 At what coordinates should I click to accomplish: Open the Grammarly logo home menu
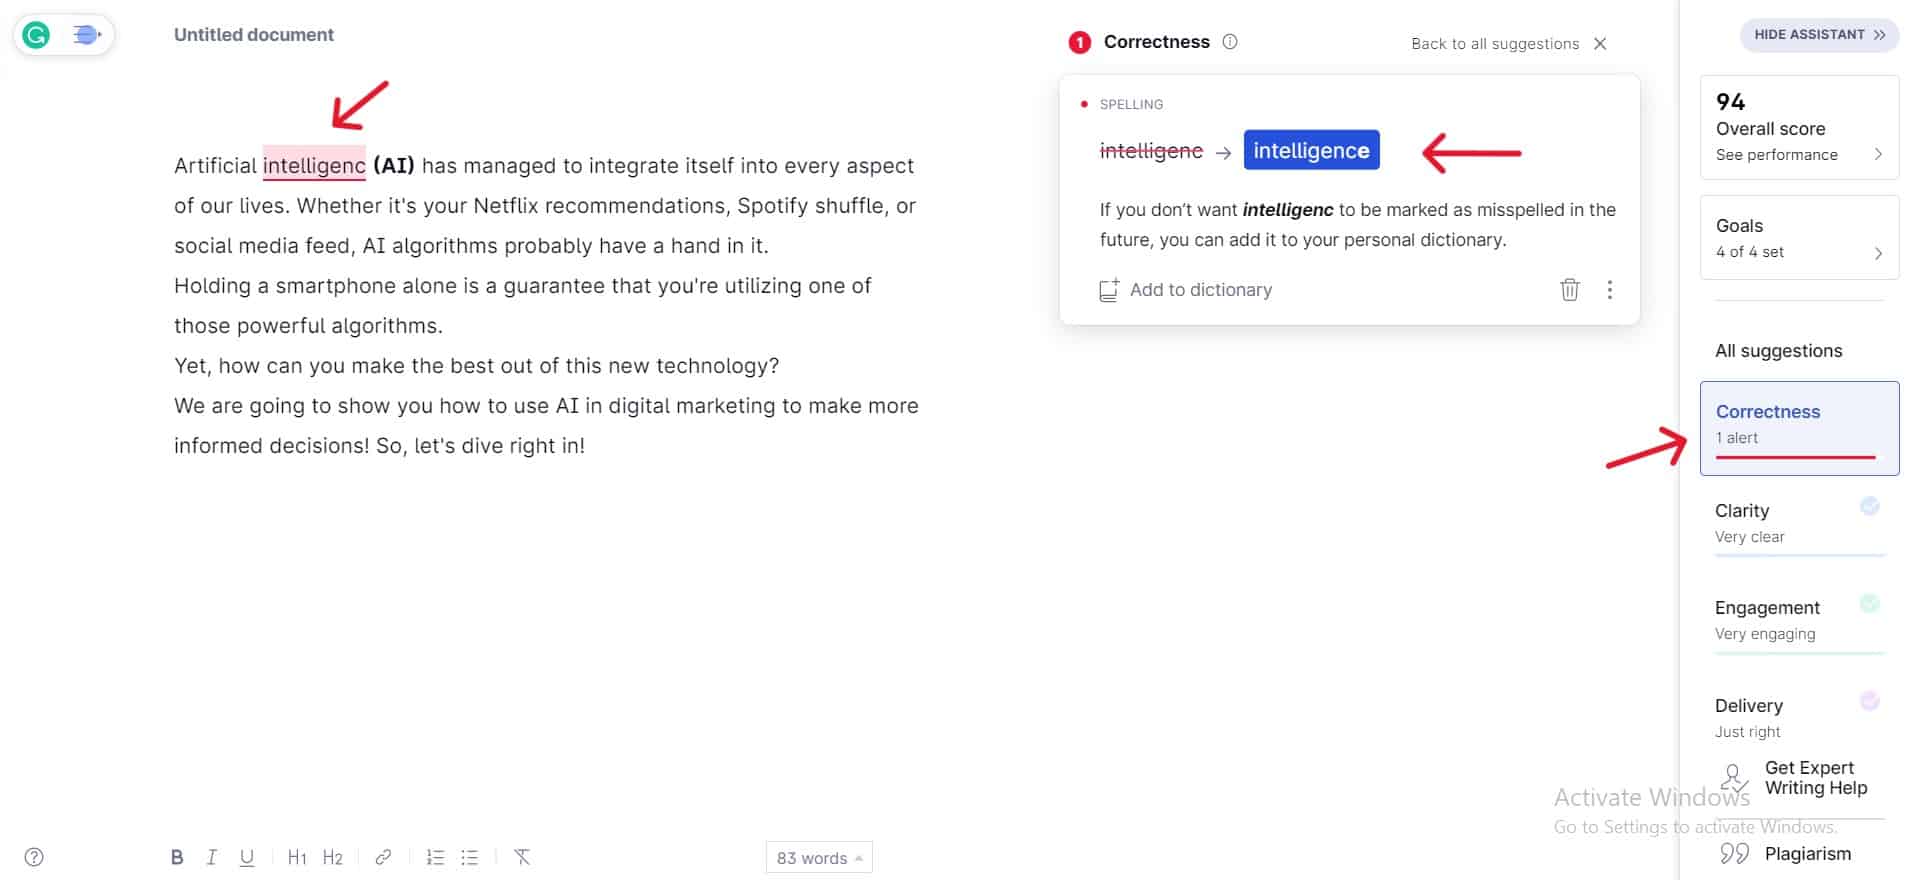[36, 36]
